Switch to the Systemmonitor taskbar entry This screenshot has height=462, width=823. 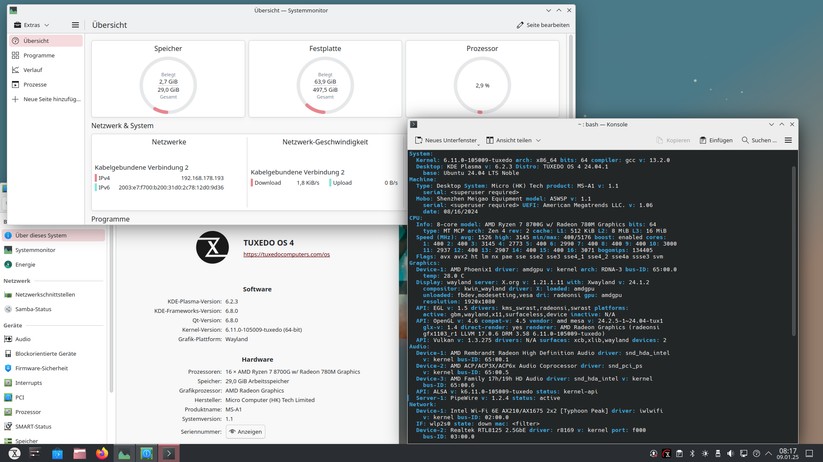(124, 454)
